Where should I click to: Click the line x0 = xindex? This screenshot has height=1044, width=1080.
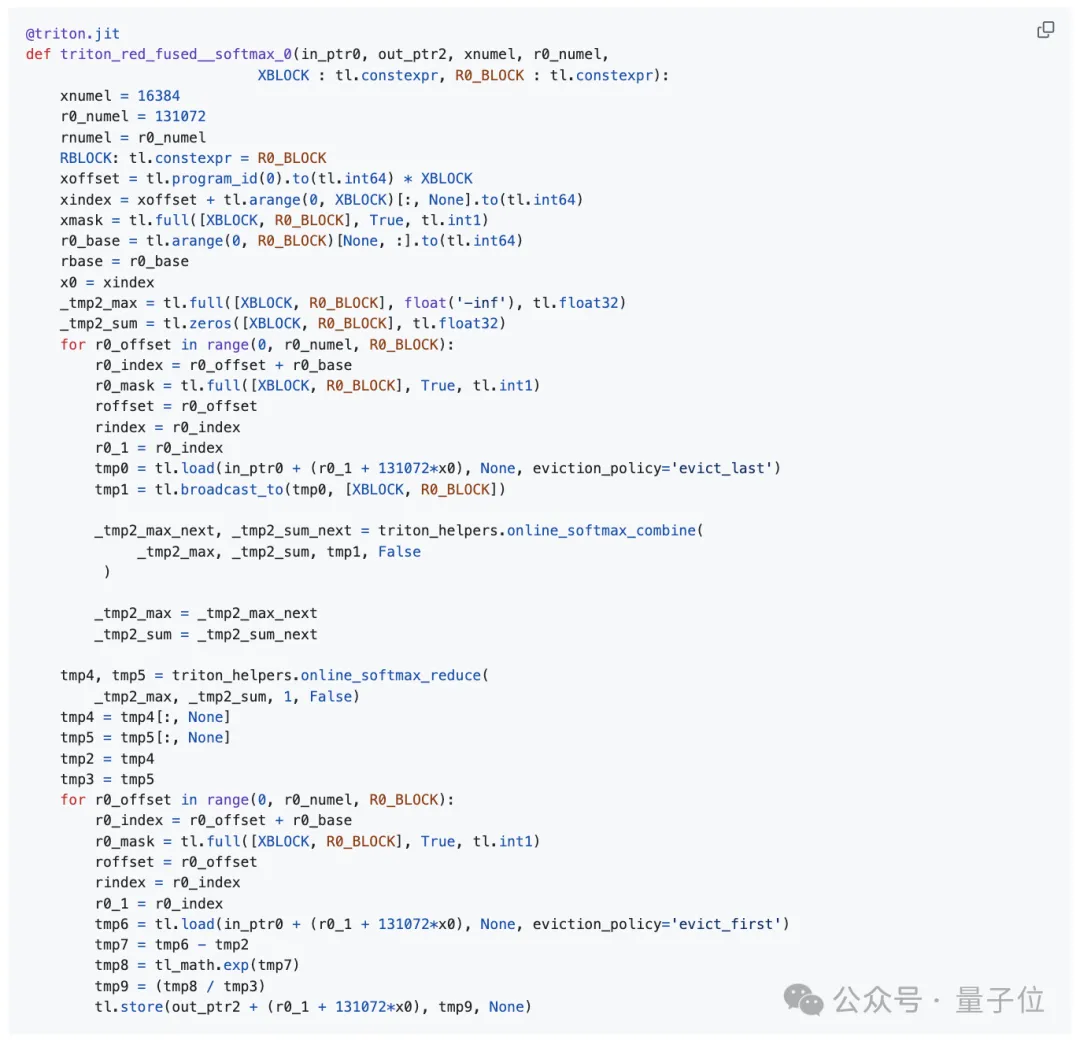tap(107, 283)
